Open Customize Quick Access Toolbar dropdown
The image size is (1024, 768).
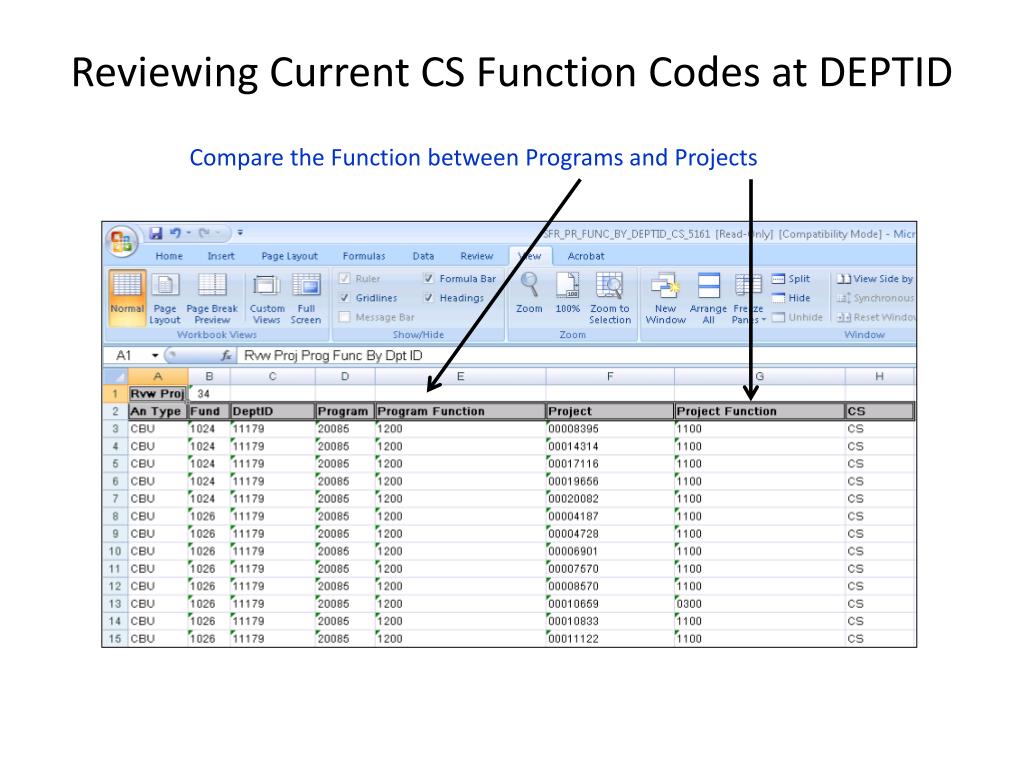pos(240,232)
